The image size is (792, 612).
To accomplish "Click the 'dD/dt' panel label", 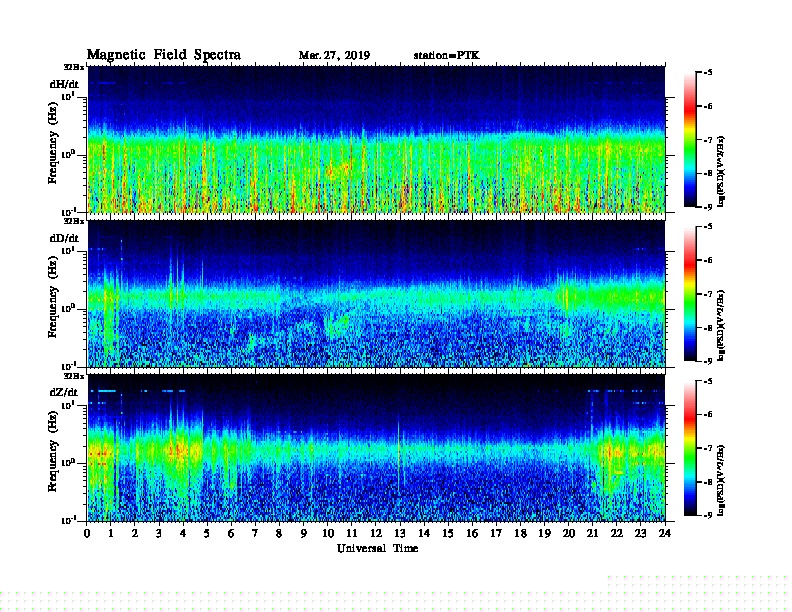I will pyautogui.click(x=64, y=238).
